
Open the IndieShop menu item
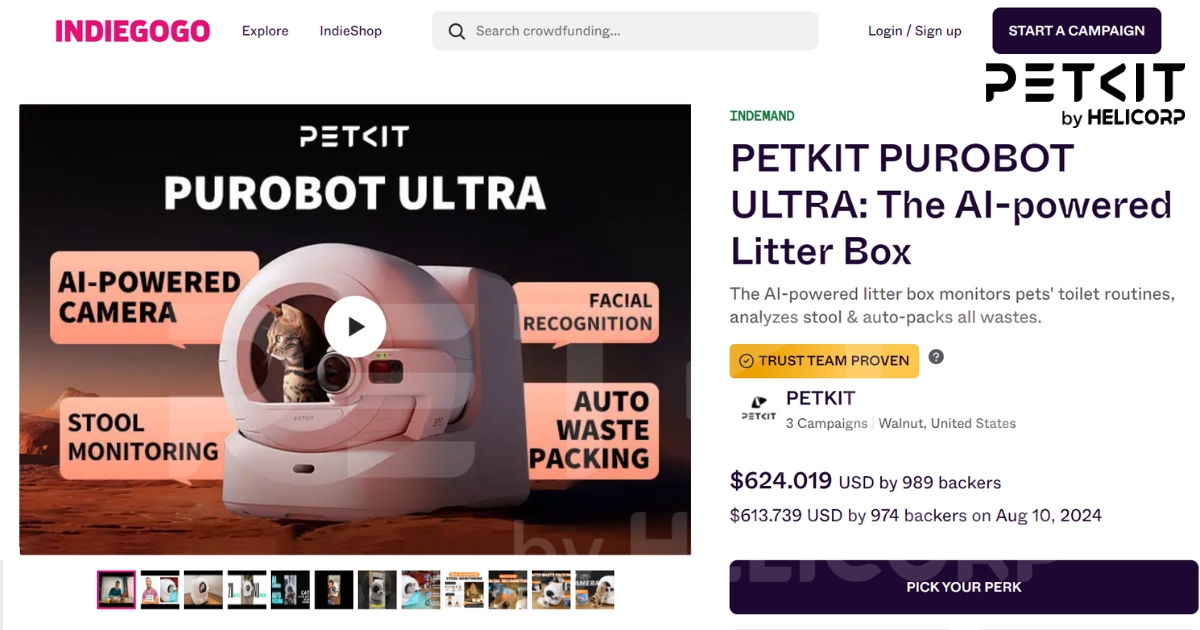pyautogui.click(x=350, y=31)
